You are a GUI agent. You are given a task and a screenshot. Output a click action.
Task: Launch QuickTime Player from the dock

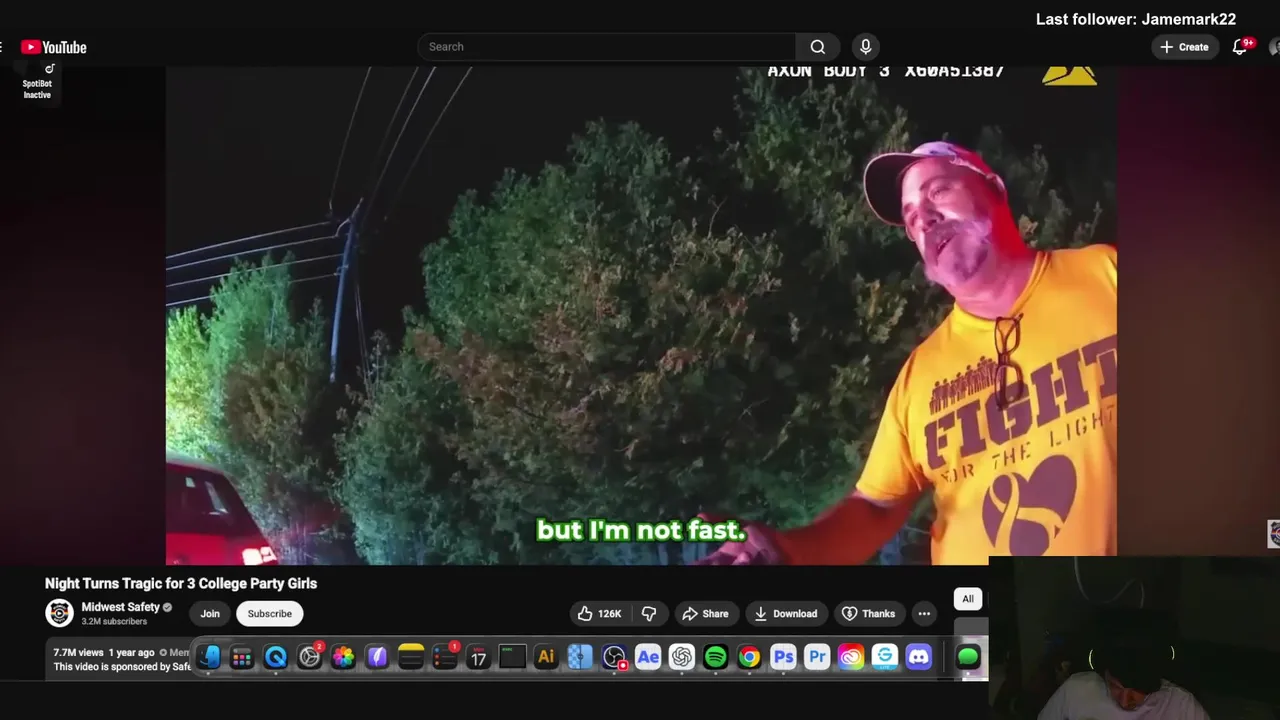tap(276, 657)
